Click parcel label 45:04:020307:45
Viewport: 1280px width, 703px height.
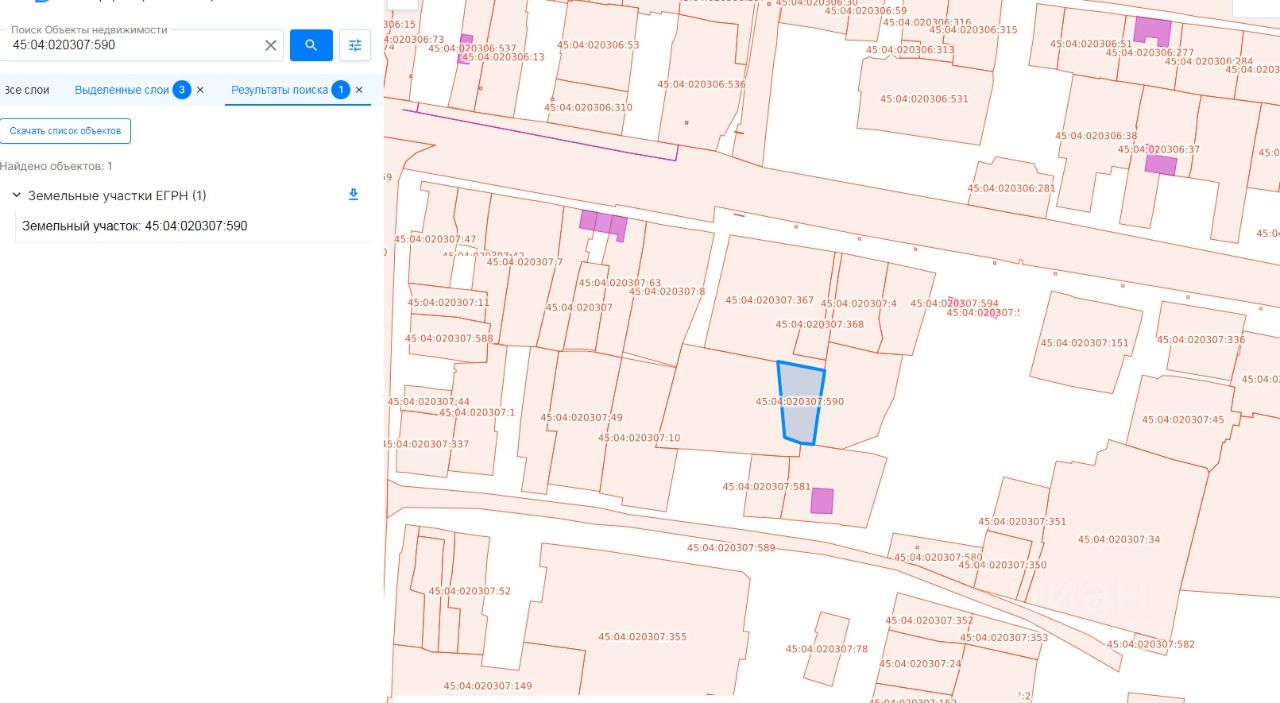point(1183,420)
